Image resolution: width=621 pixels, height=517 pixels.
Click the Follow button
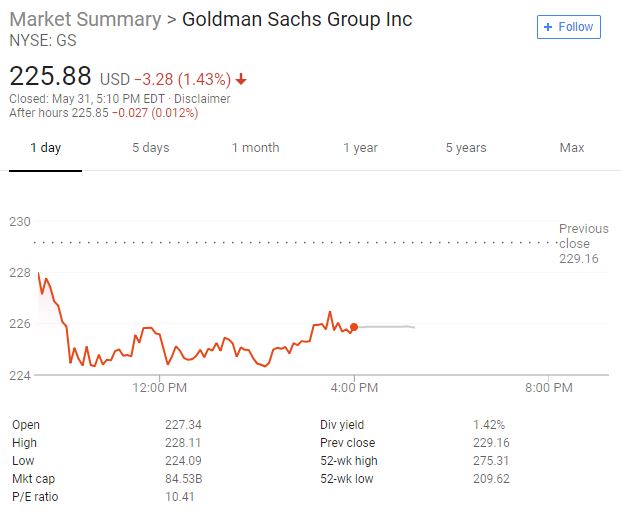click(569, 27)
